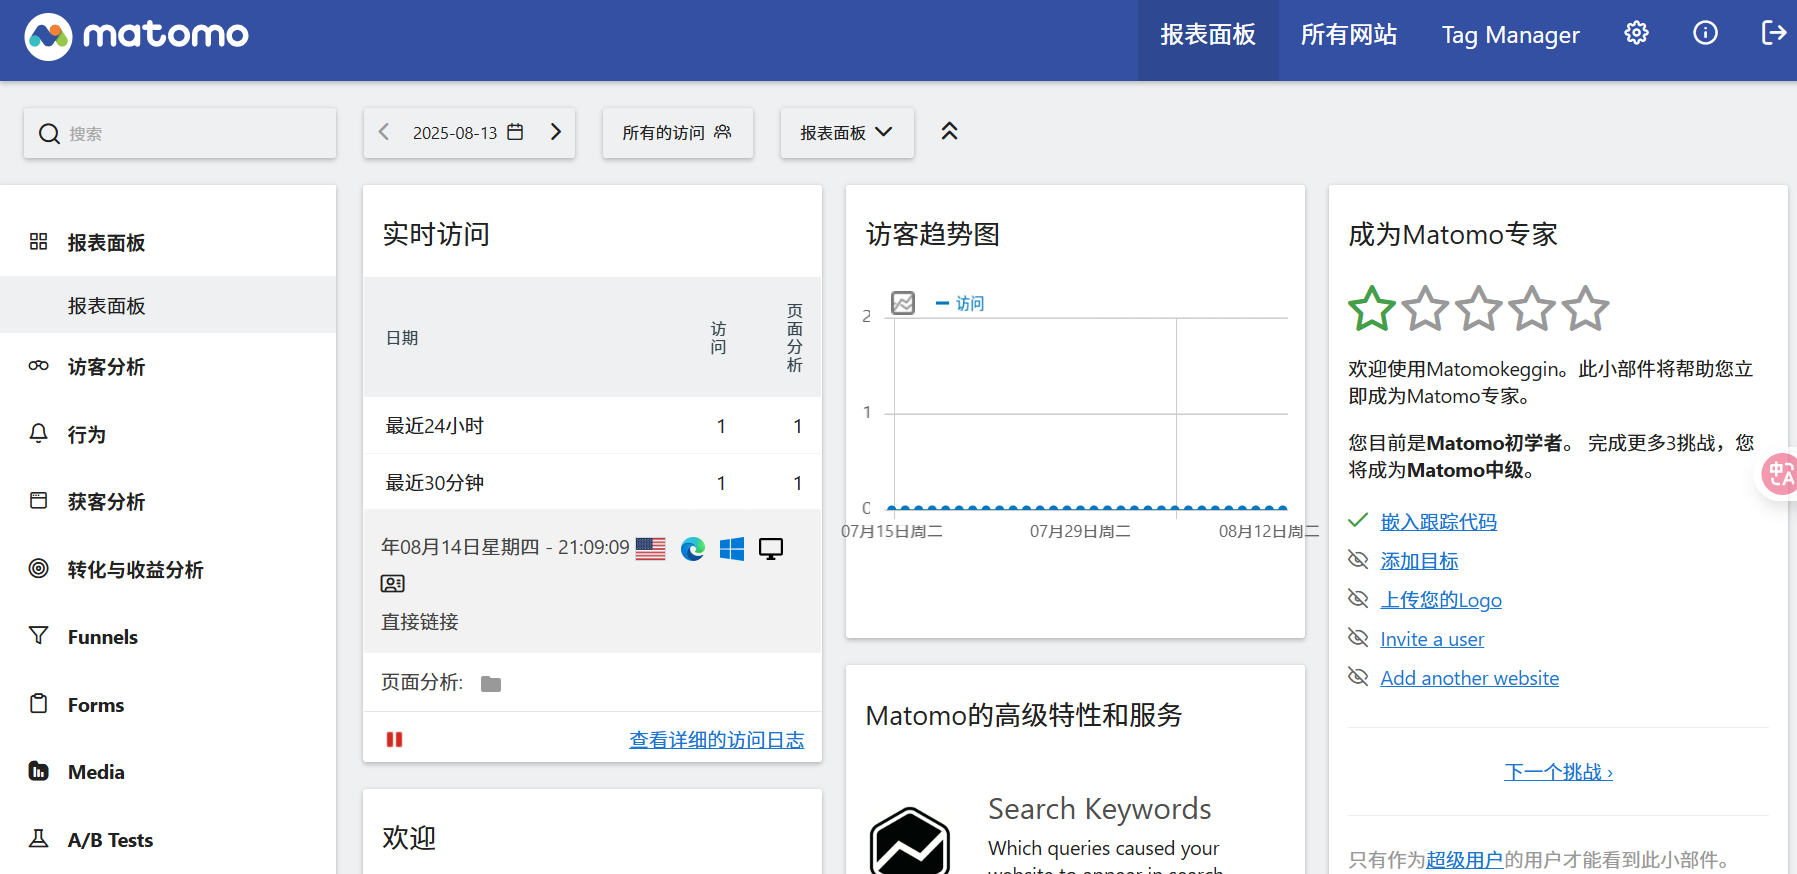Click the Matomo logo
The width and height of the screenshot is (1797, 874).
tap(137, 36)
